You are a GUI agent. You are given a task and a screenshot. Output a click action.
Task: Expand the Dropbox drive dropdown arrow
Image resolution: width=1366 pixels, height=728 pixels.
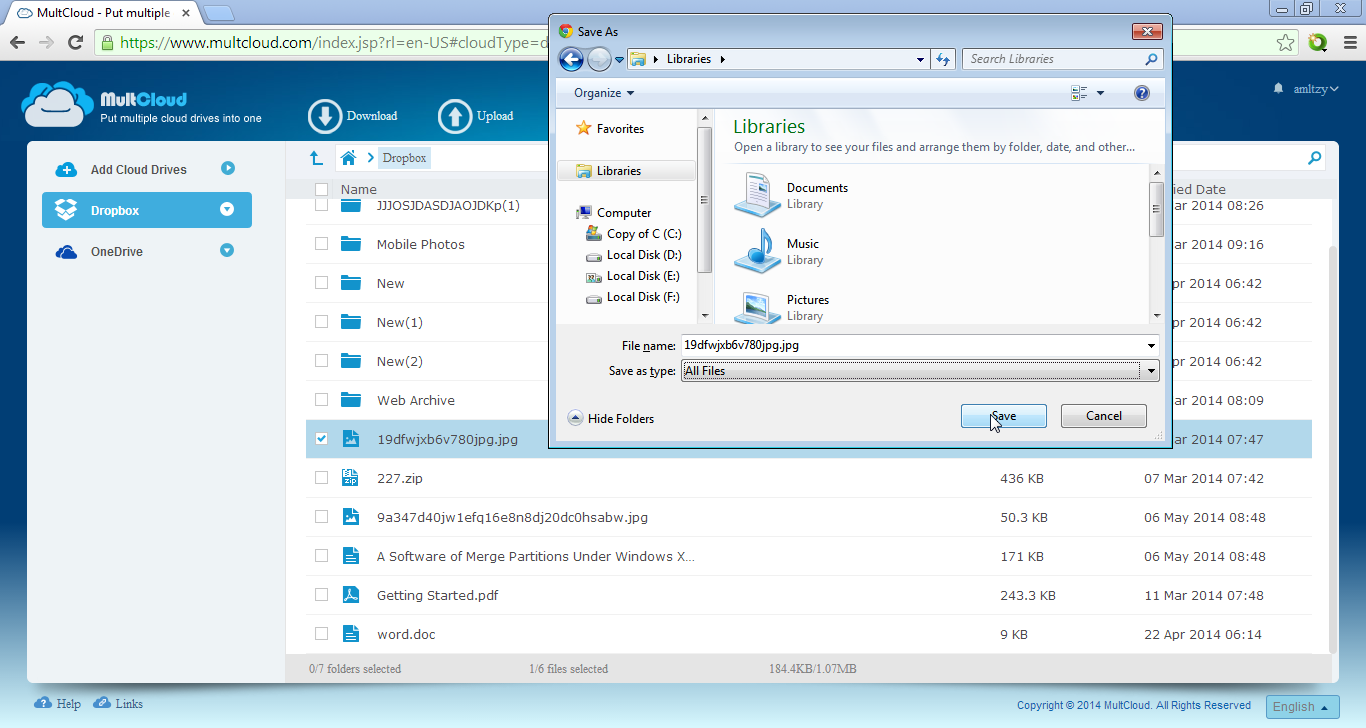click(227, 210)
